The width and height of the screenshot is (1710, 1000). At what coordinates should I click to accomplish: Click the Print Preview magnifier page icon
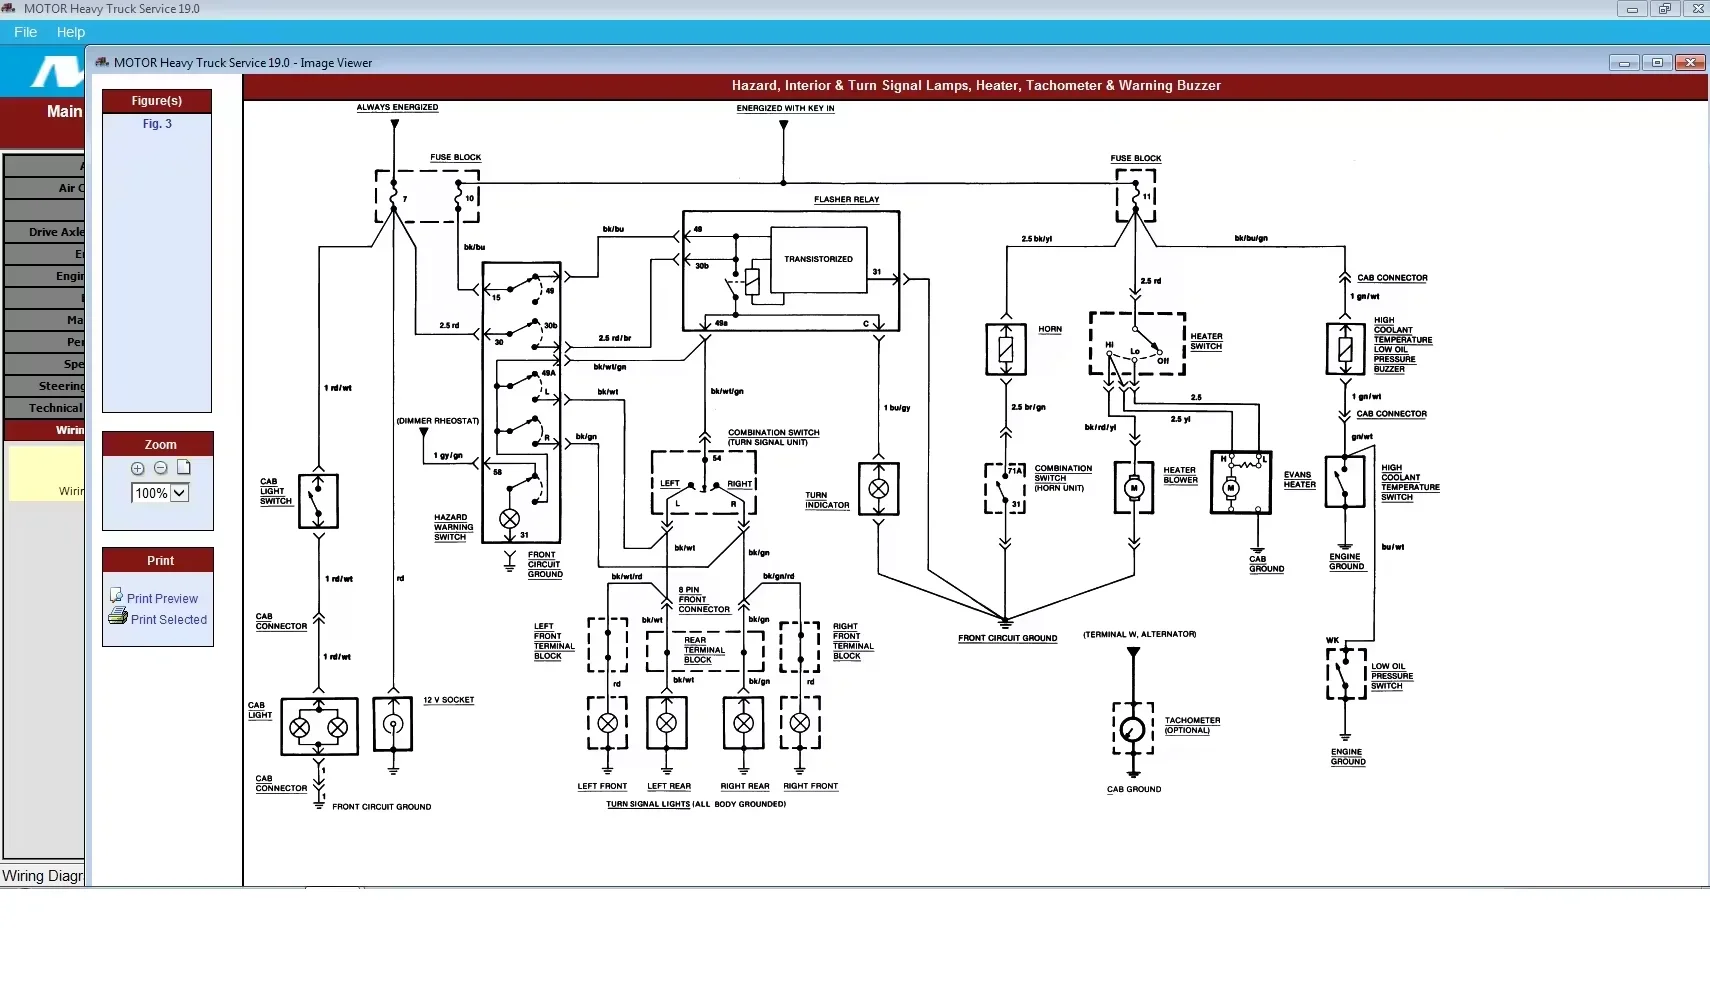(x=116, y=595)
